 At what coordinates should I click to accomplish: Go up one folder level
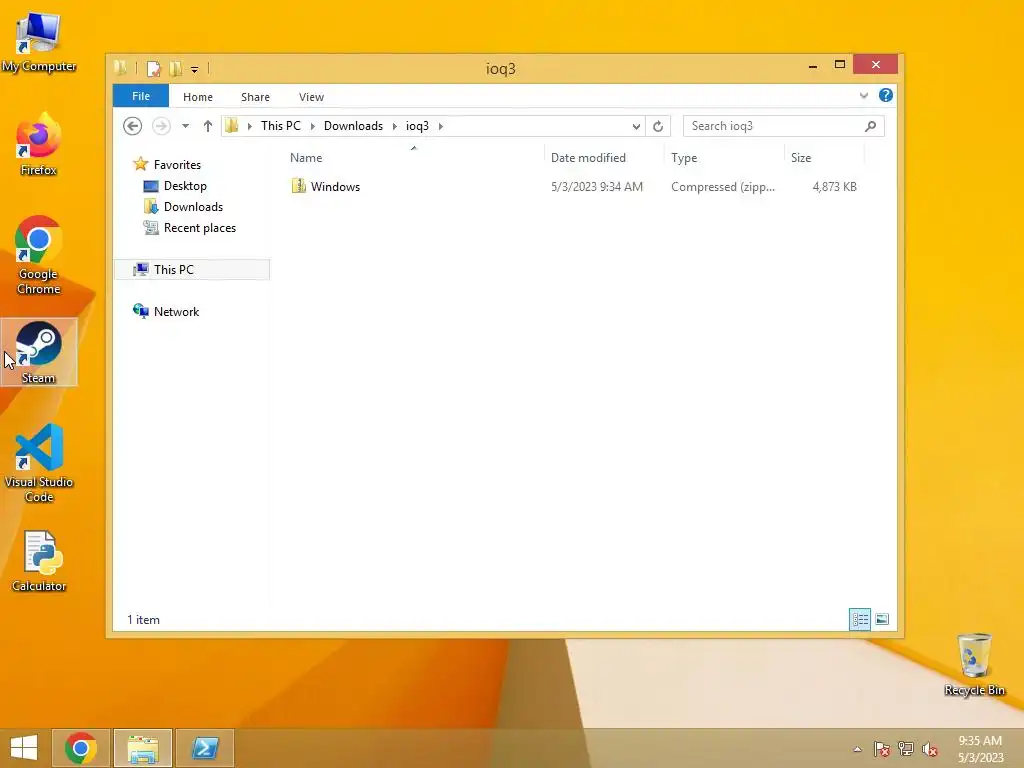(208, 126)
